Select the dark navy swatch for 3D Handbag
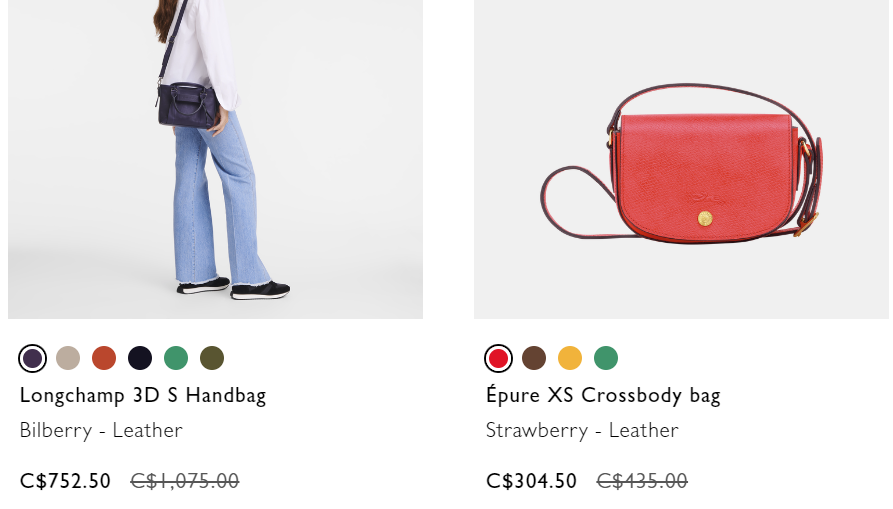The height and width of the screenshot is (509, 893). [140, 358]
